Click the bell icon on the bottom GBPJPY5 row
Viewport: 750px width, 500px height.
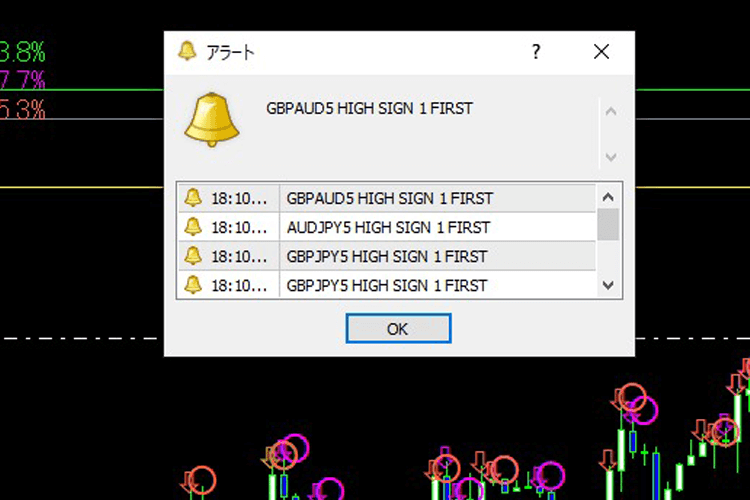(x=193, y=285)
